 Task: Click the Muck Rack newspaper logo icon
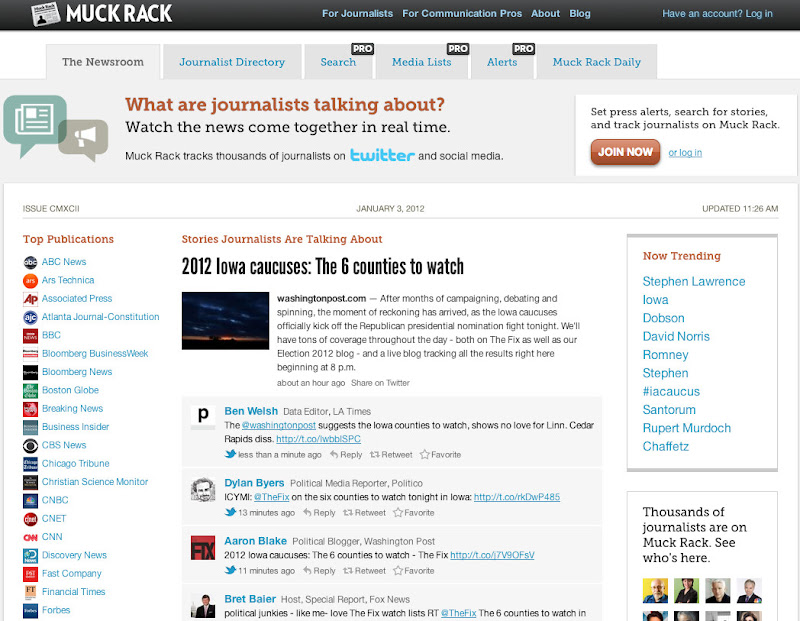45,14
